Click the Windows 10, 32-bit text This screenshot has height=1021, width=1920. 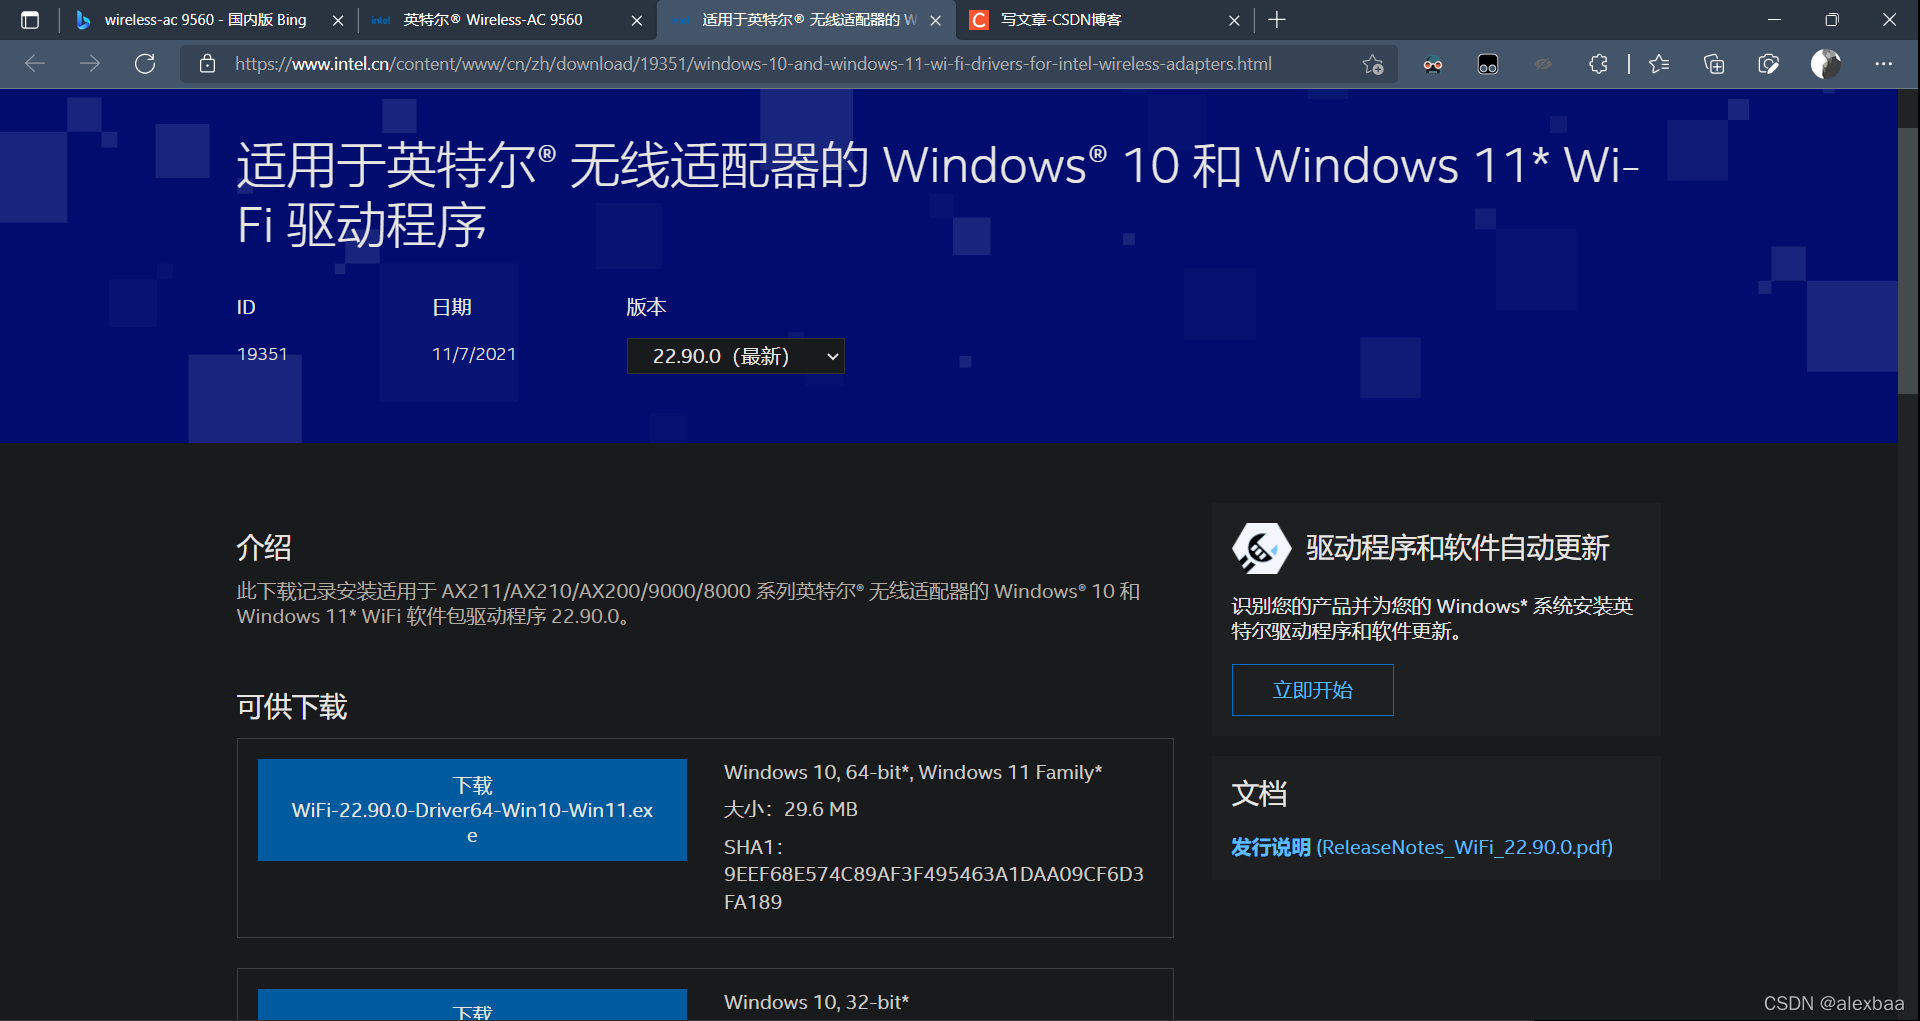pos(817,1002)
